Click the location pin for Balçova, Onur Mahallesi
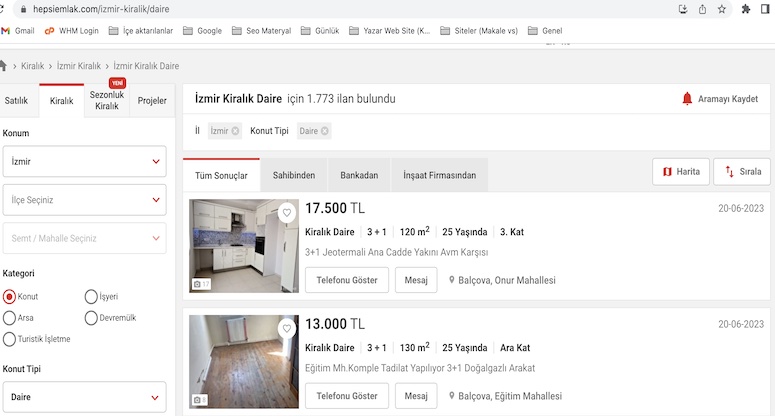The height and width of the screenshot is (416, 775). point(451,280)
